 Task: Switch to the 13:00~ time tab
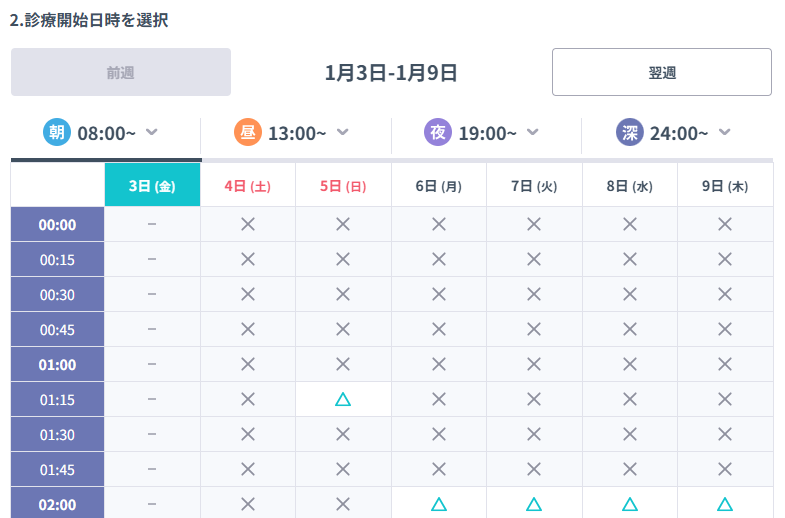point(296,133)
